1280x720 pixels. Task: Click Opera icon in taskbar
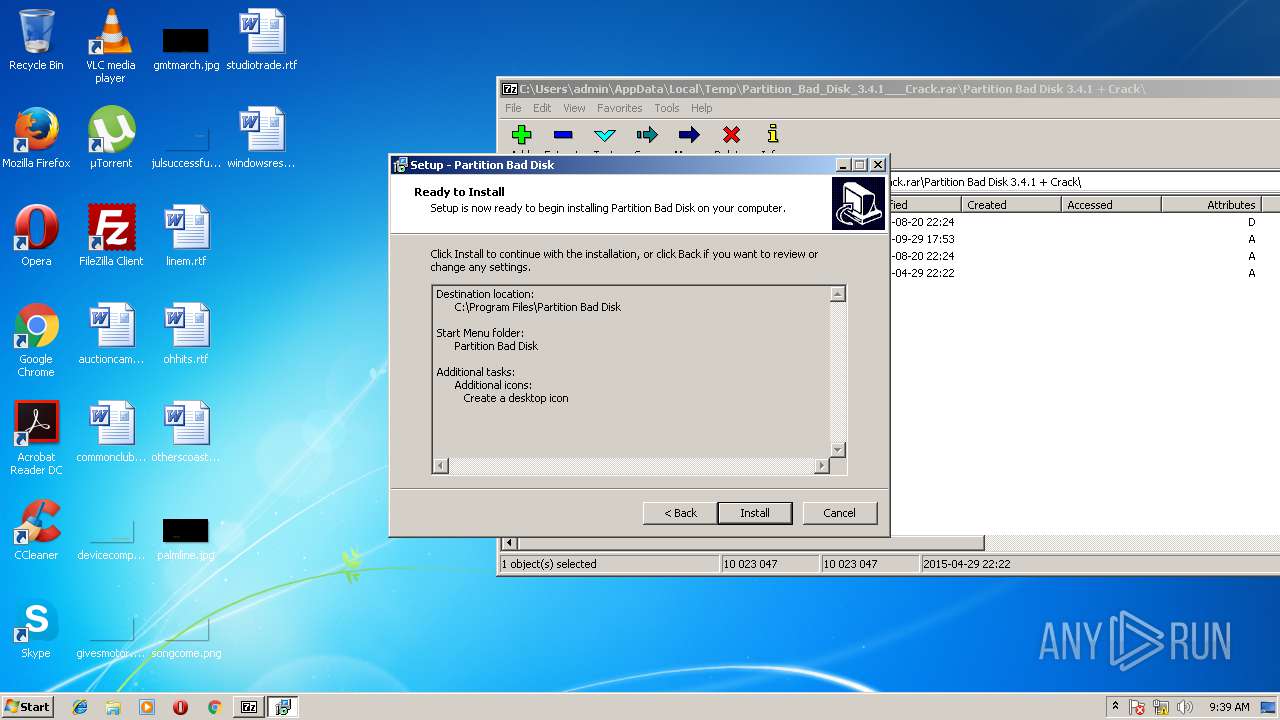[180, 707]
